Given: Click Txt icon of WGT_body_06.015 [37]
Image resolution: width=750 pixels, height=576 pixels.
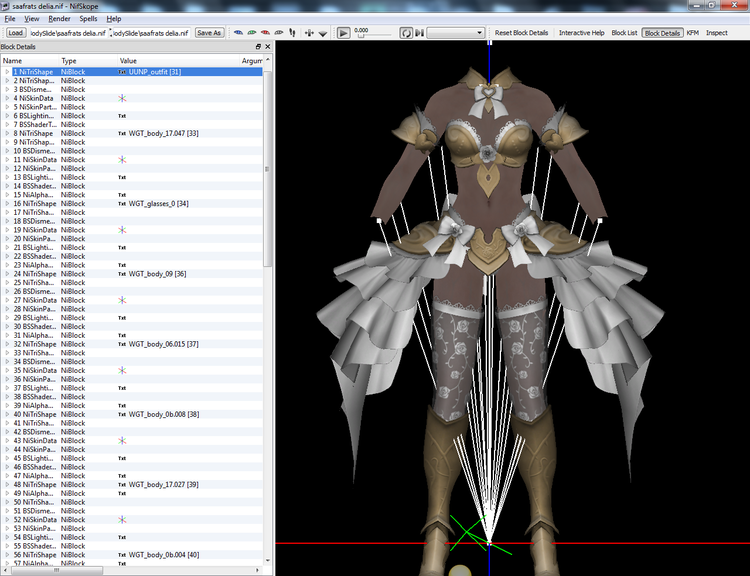Looking at the screenshot, I should pos(122,344).
